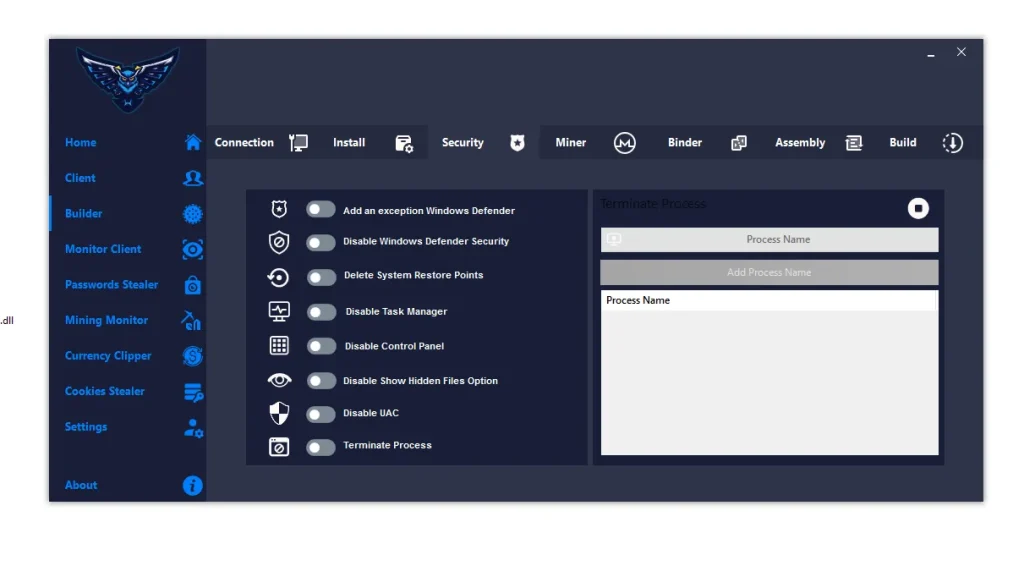Click the Settings user-gear icon in sidebar

[x=193, y=428]
